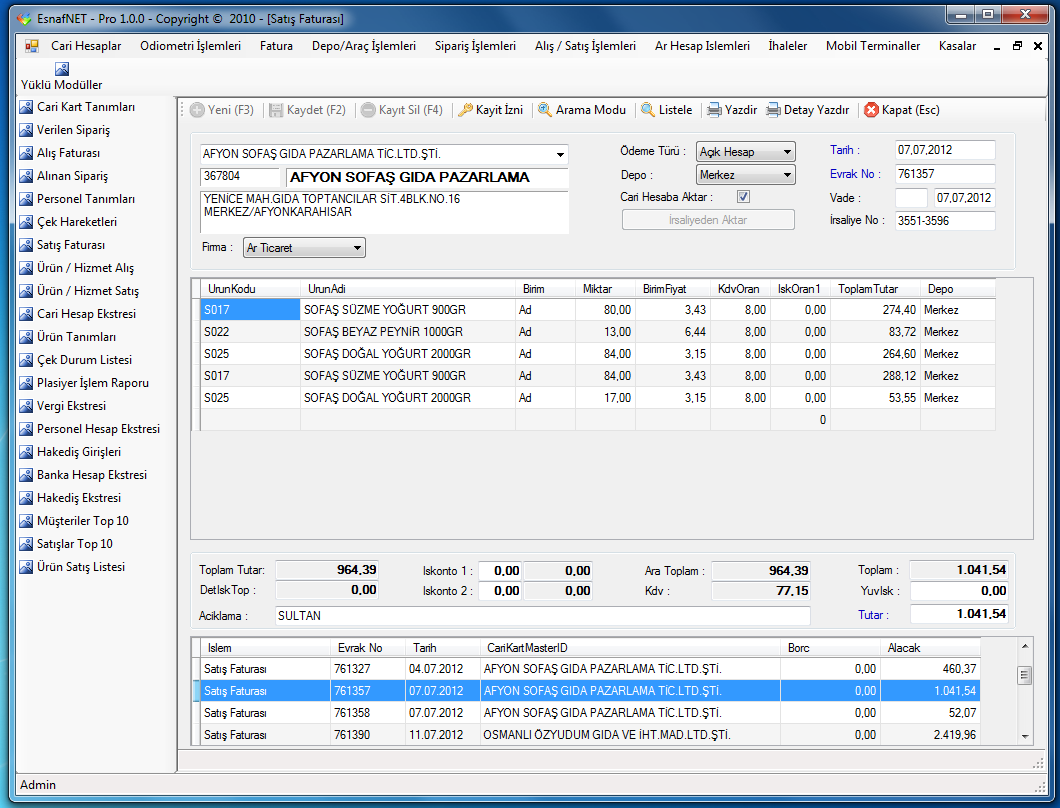Open the Sipariş İşlemleri menu
1060x808 pixels.
click(475, 46)
